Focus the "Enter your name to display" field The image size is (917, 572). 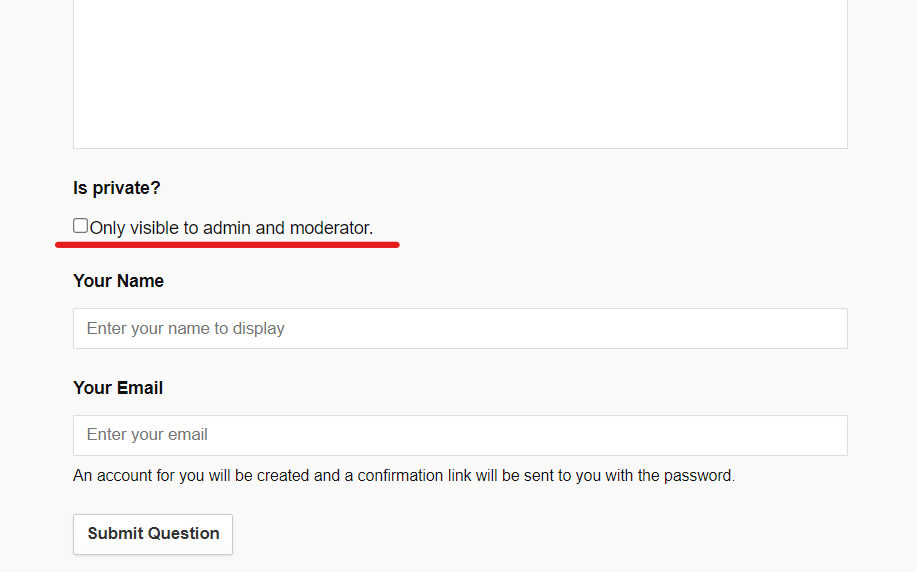tap(460, 328)
